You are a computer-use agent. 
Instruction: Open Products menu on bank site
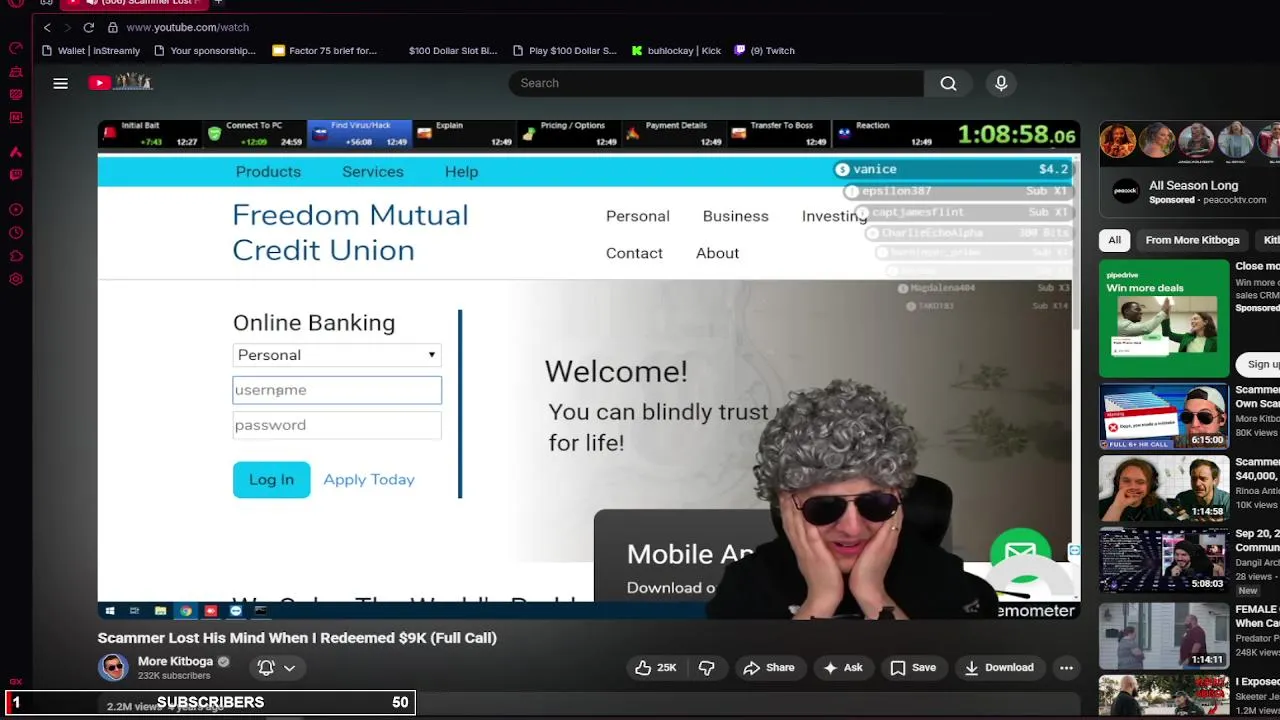click(268, 172)
